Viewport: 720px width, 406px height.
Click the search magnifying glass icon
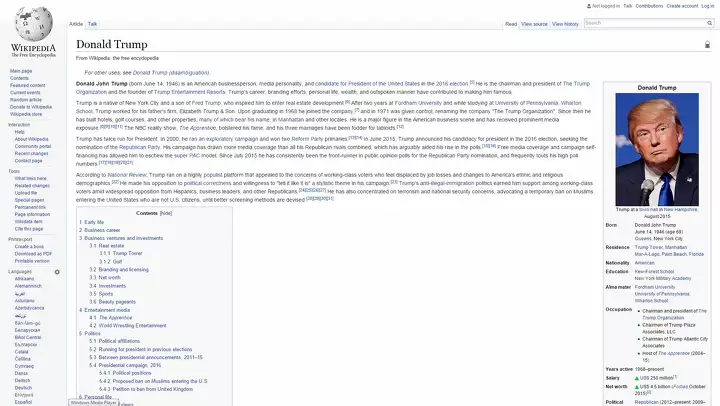point(708,23)
